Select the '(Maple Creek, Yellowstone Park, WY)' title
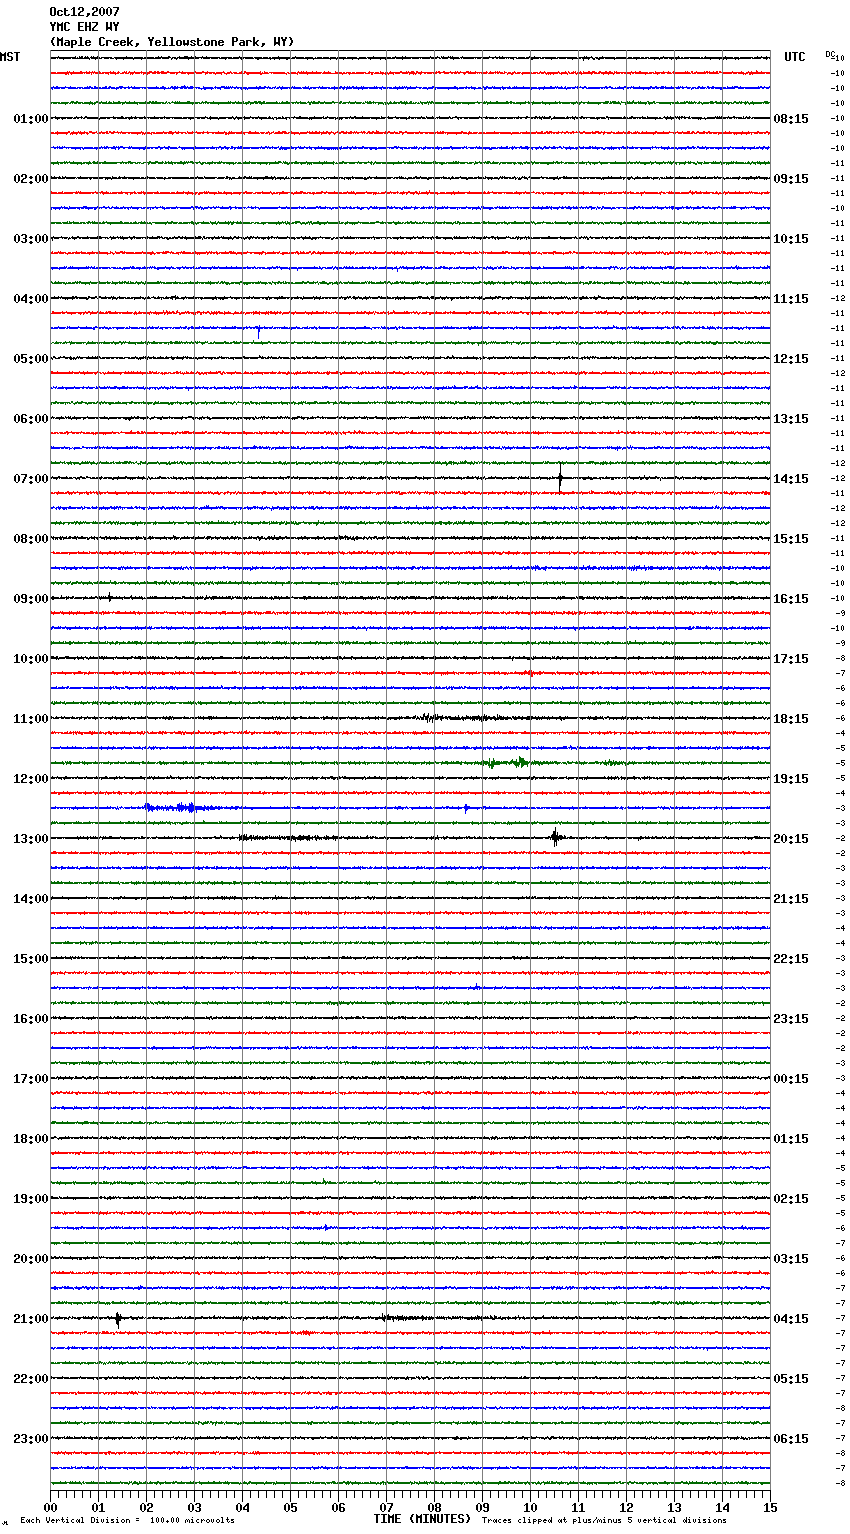The height and width of the screenshot is (1534, 850). coord(172,42)
